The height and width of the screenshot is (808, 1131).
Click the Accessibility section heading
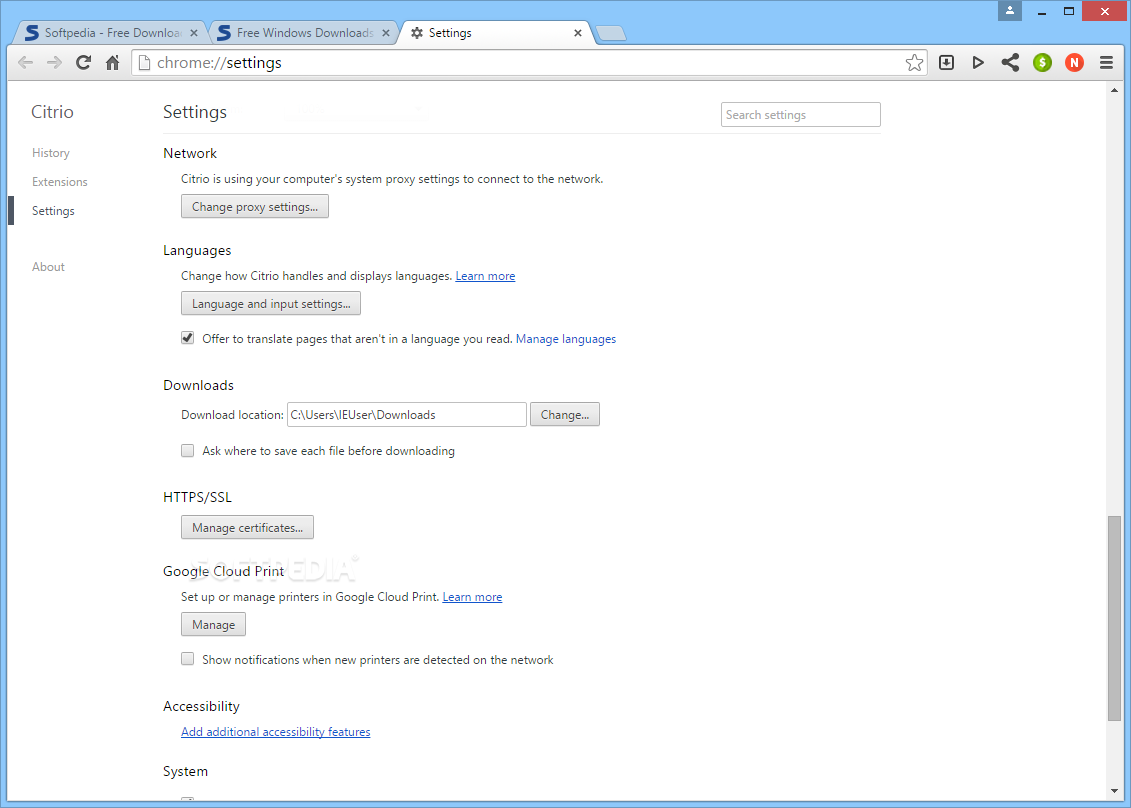pyautogui.click(x=201, y=707)
